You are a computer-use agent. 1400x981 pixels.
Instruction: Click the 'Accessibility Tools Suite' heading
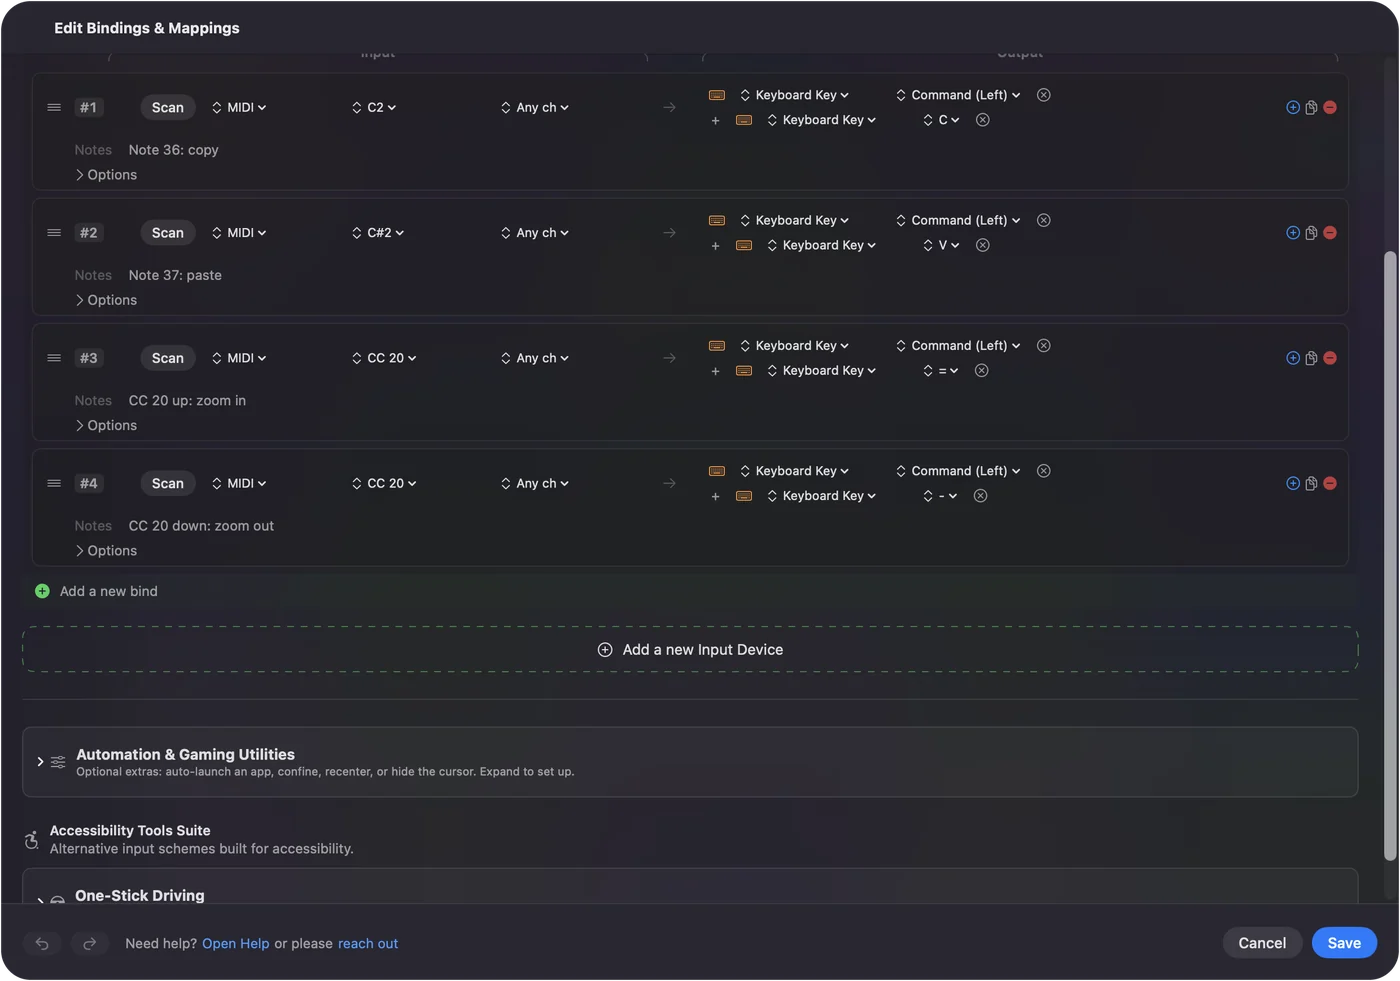(130, 830)
